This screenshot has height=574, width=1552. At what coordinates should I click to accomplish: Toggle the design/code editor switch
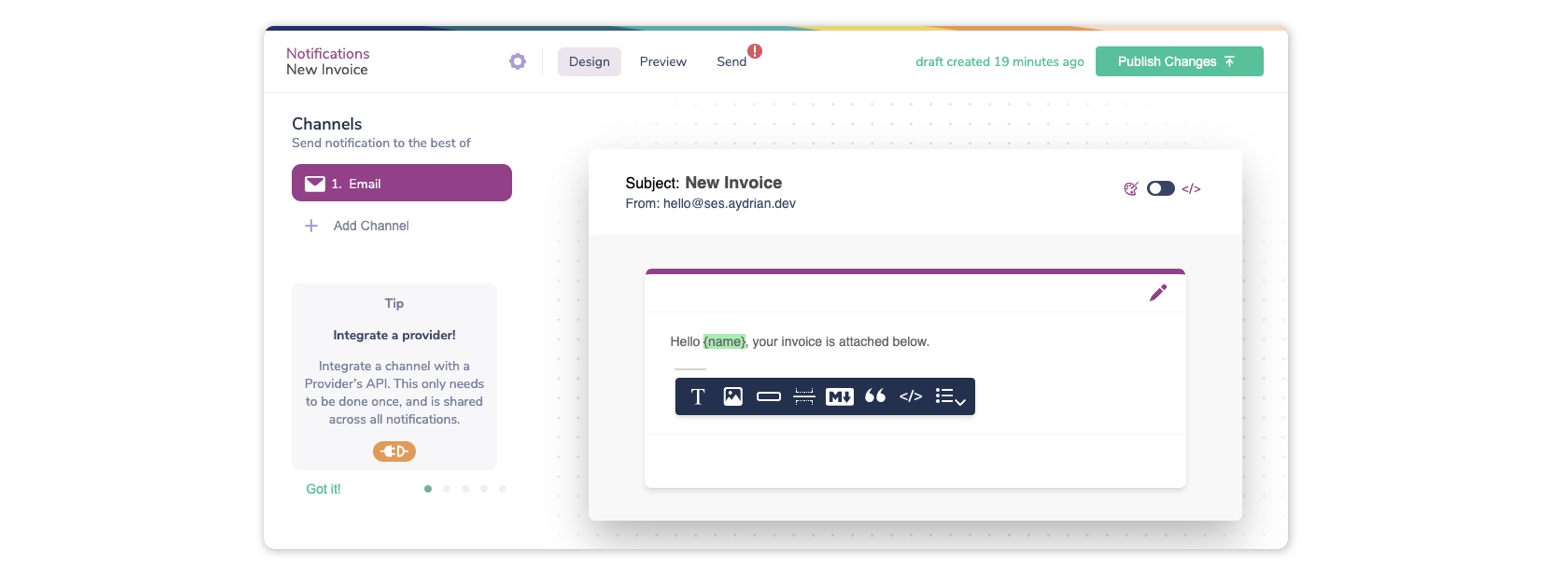tap(1160, 188)
